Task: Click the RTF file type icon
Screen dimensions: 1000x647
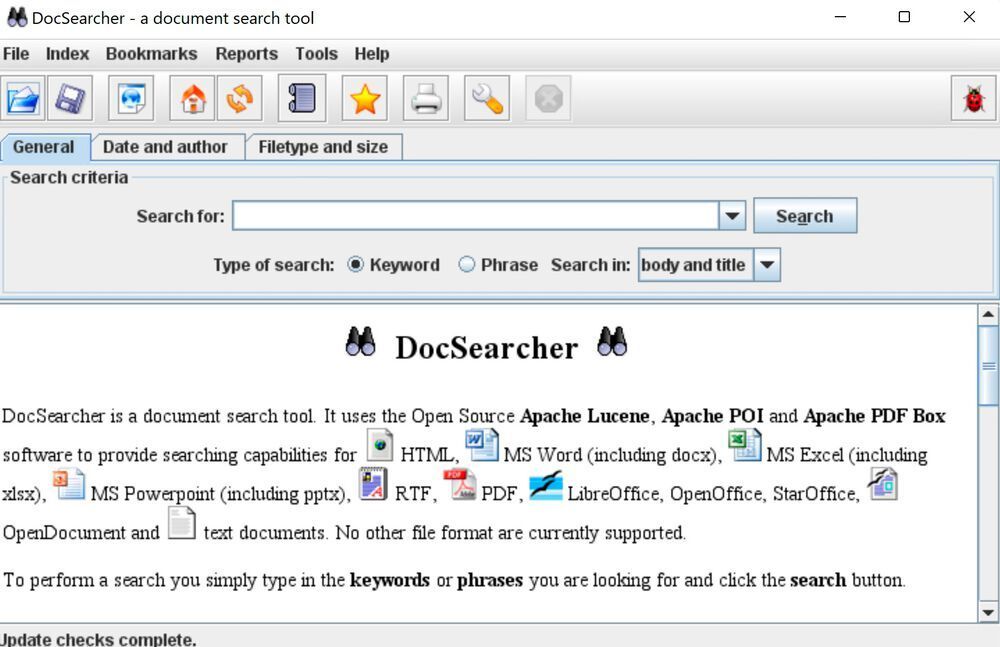Action: [x=373, y=484]
